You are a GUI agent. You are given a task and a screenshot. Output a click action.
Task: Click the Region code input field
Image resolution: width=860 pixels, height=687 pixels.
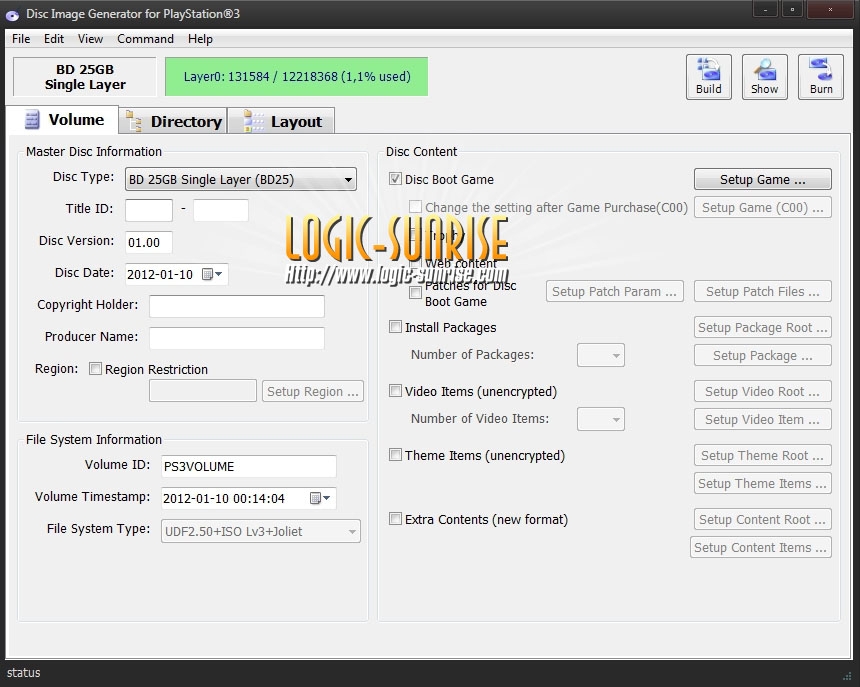(203, 391)
